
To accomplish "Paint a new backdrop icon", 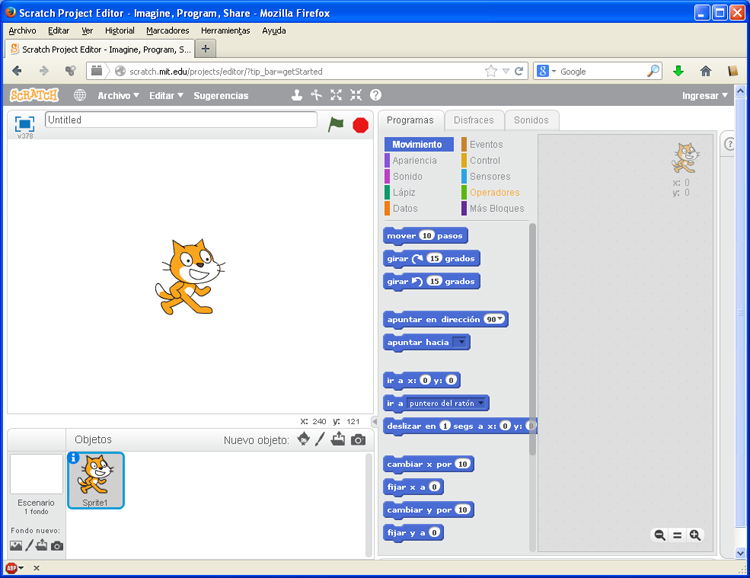I will (x=29, y=545).
